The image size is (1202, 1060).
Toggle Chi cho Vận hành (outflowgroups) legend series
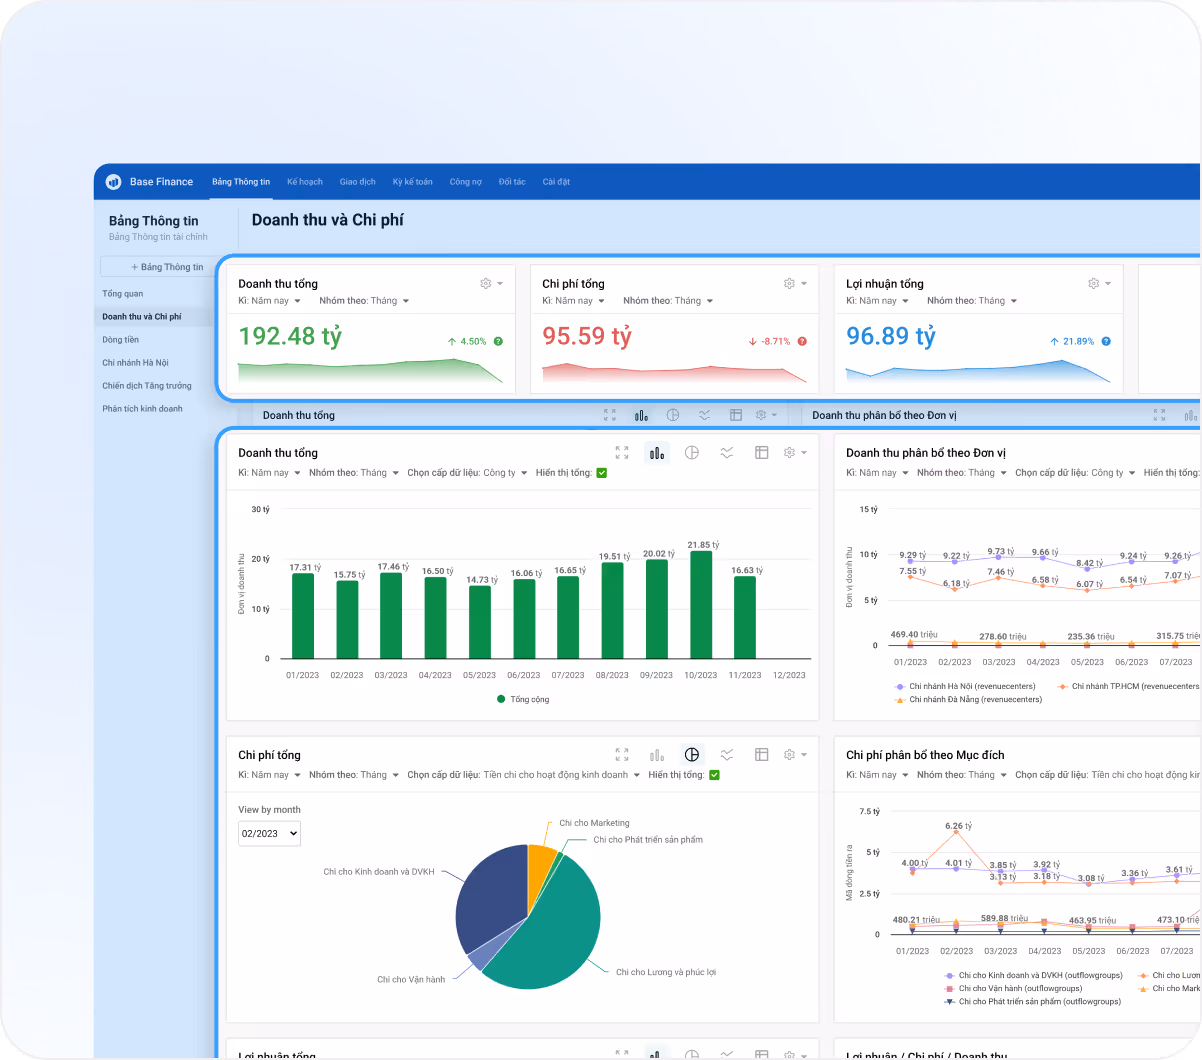pyautogui.click(x=1012, y=988)
